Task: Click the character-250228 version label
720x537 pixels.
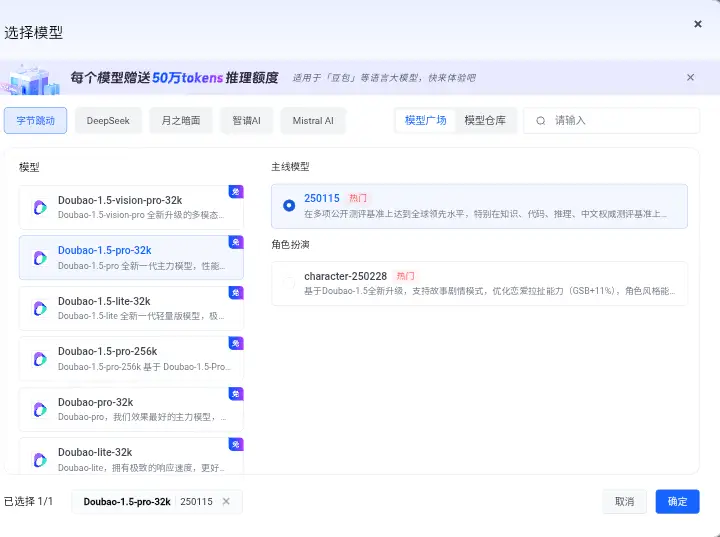Action: pos(345,276)
